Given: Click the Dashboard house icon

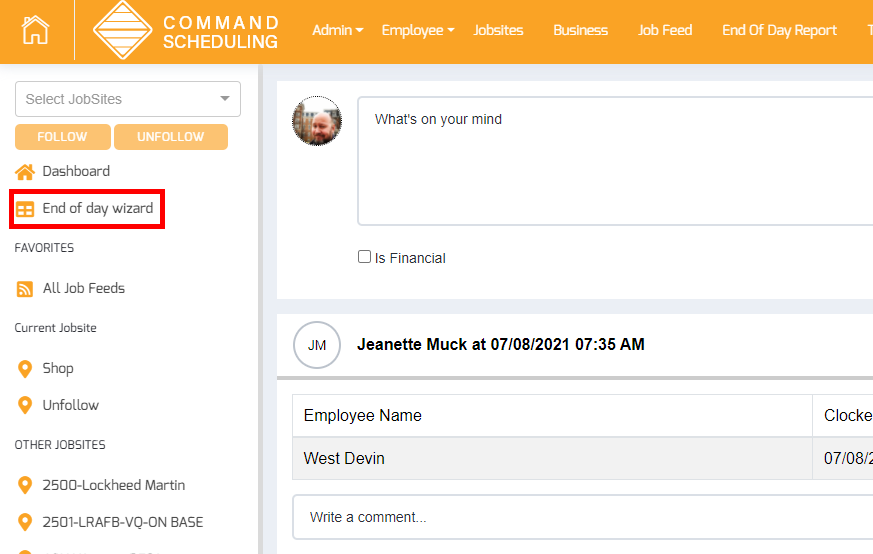Looking at the screenshot, I should pos(25,172).
